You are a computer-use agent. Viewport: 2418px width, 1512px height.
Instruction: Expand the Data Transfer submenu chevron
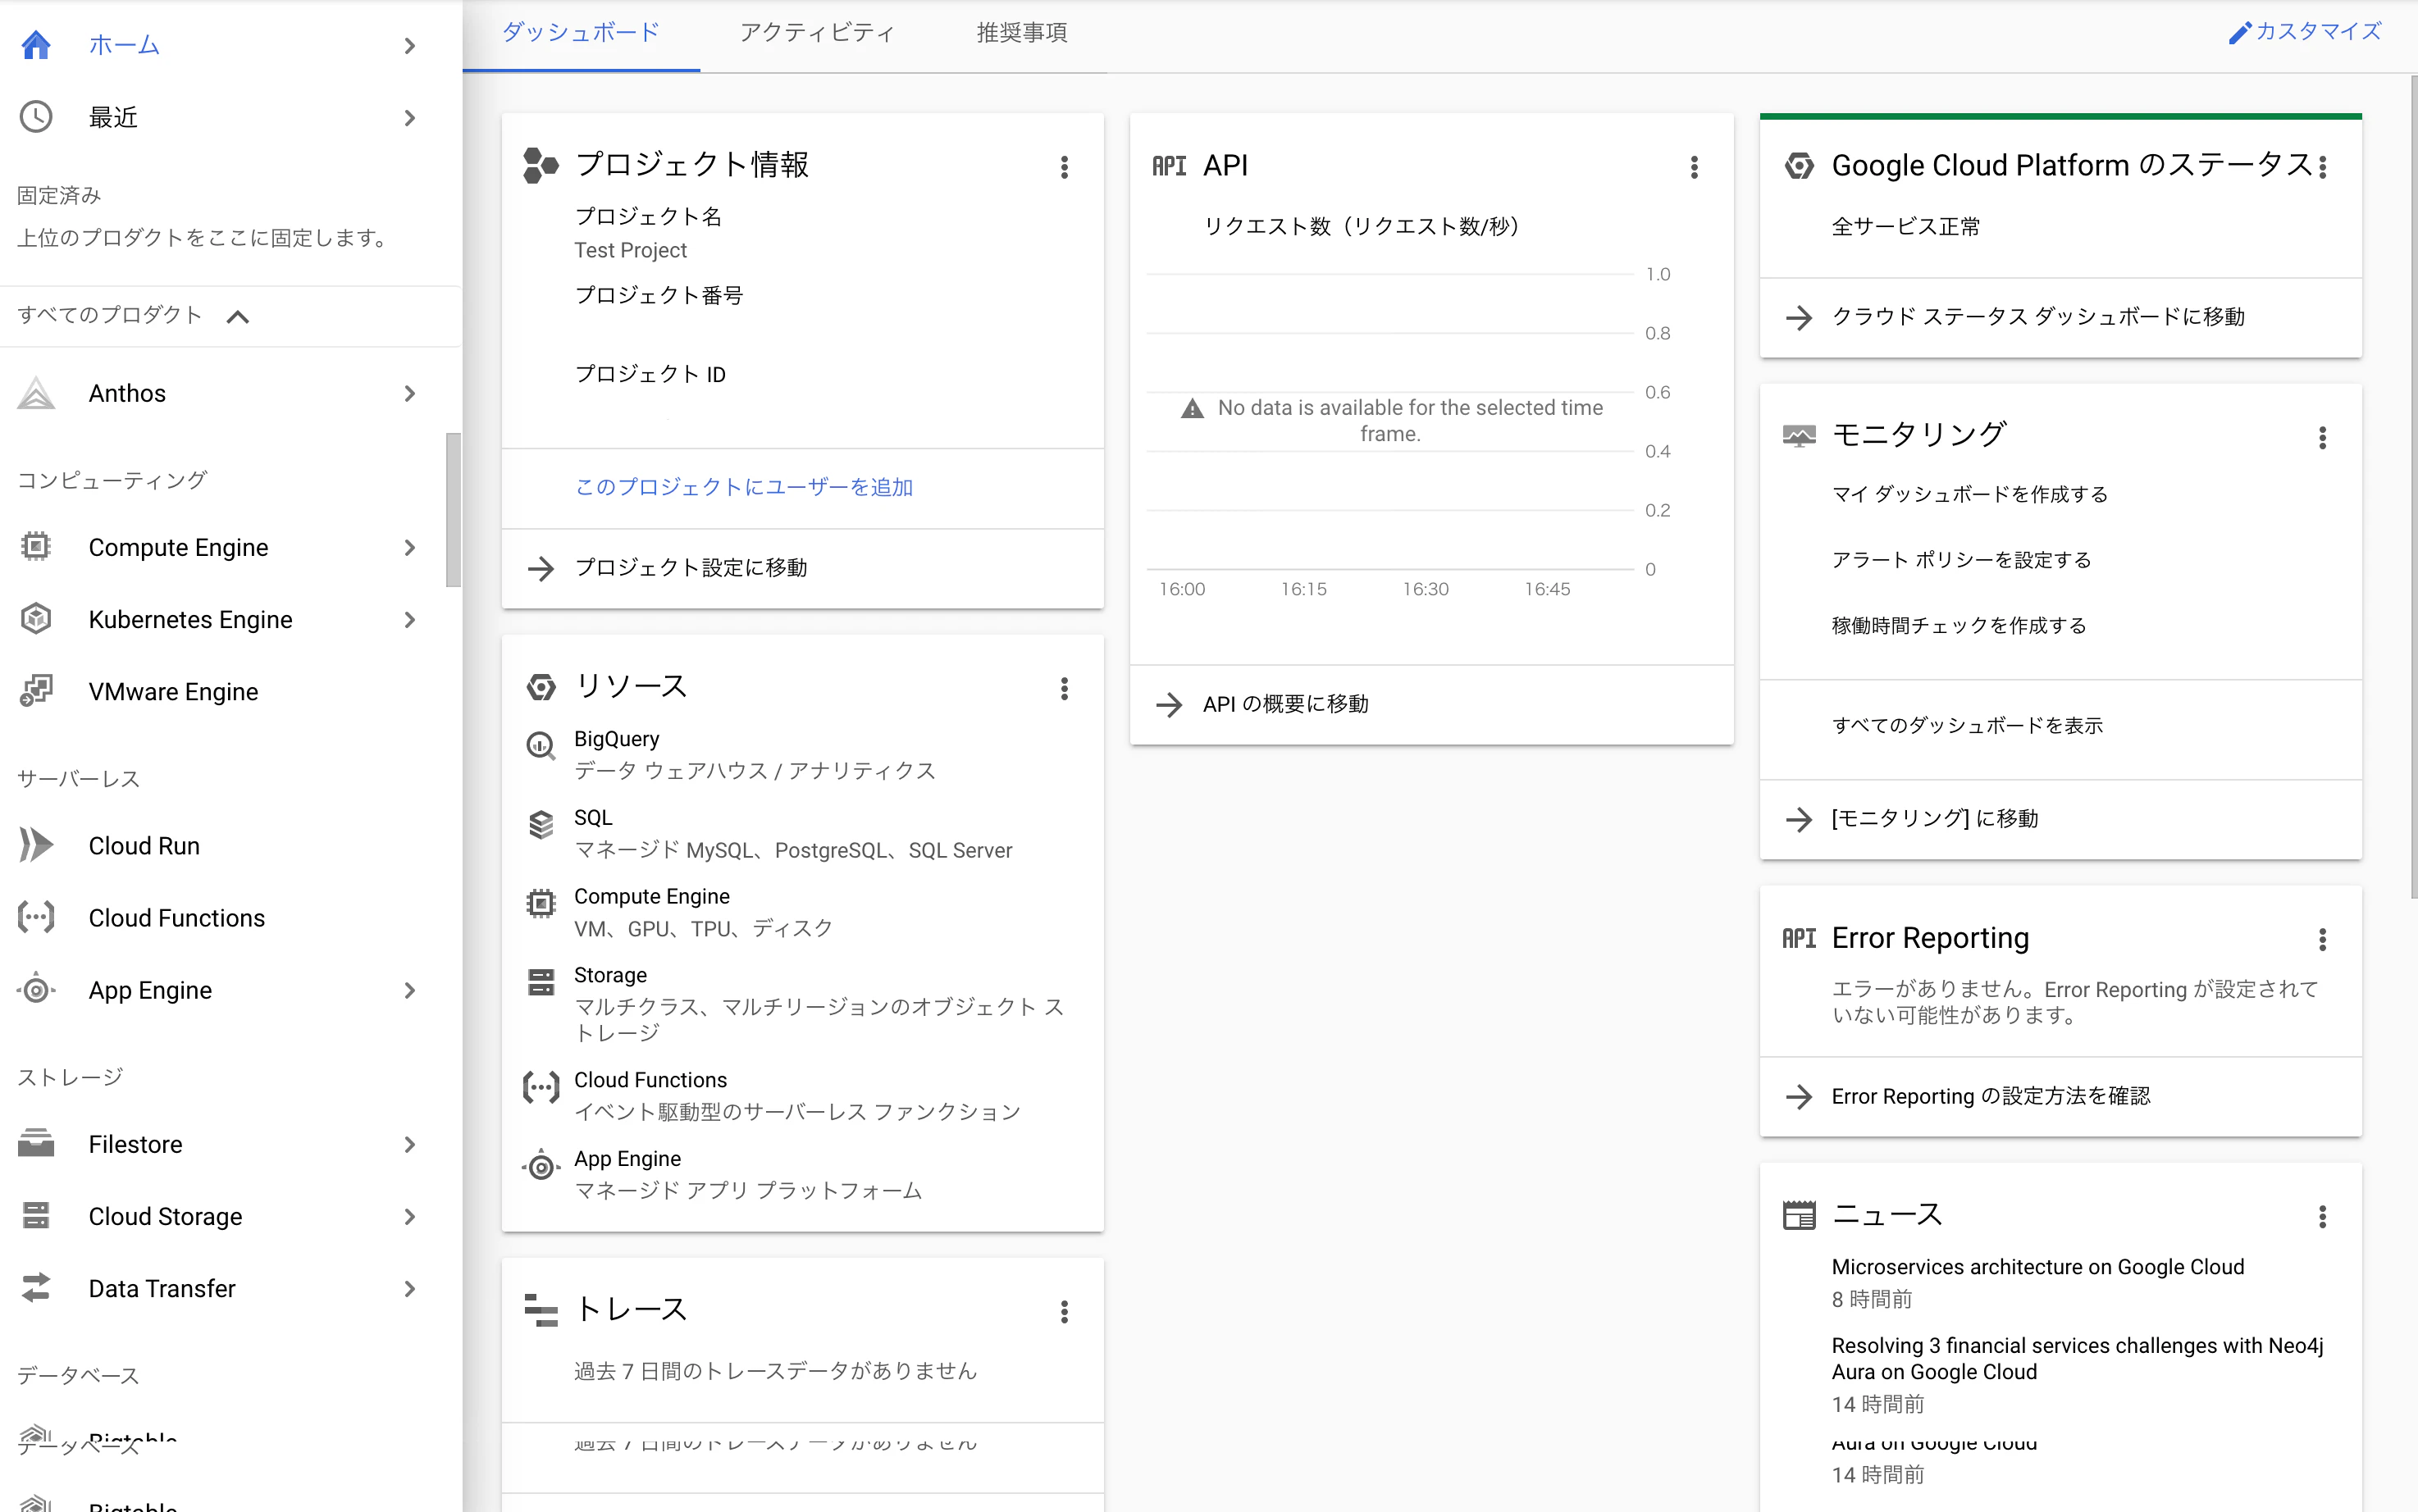point(409,1288)
